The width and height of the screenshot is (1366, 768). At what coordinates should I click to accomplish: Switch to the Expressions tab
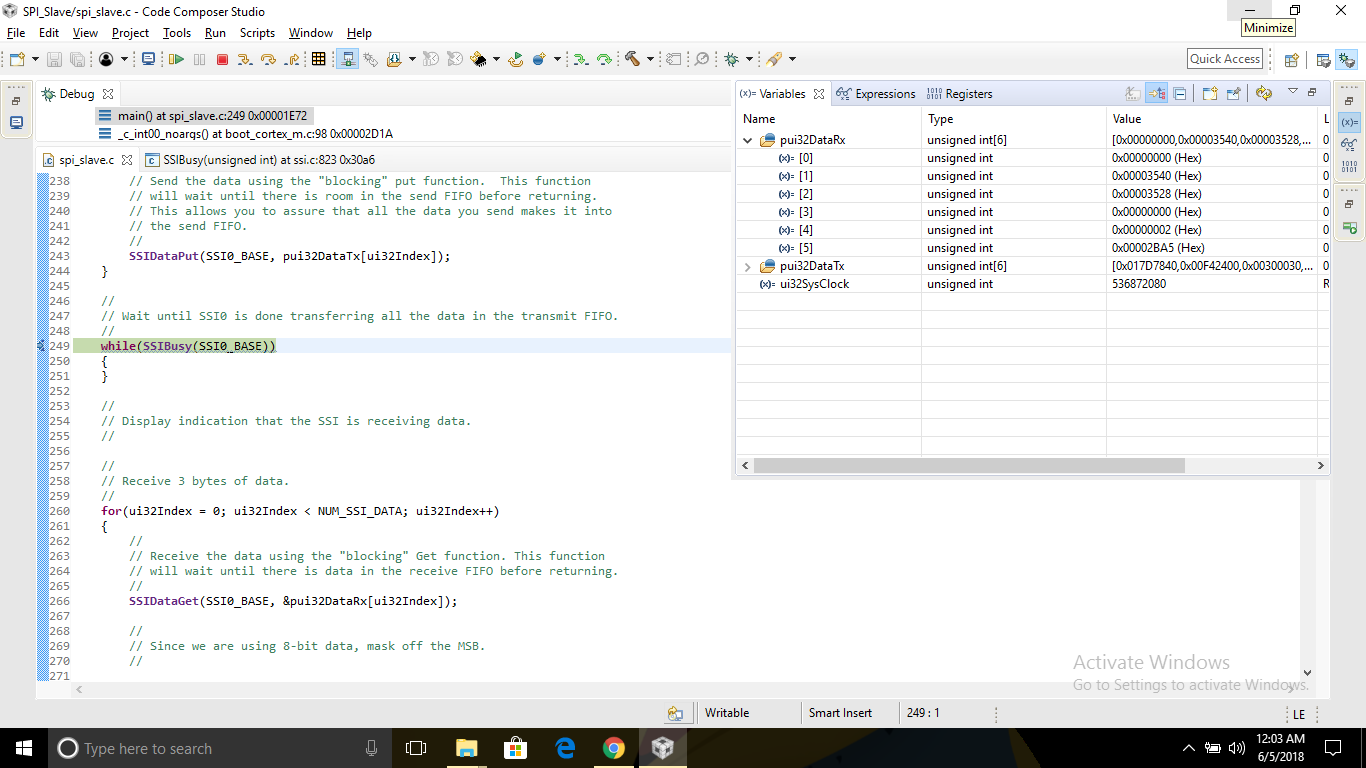click(x=876, y=94)
